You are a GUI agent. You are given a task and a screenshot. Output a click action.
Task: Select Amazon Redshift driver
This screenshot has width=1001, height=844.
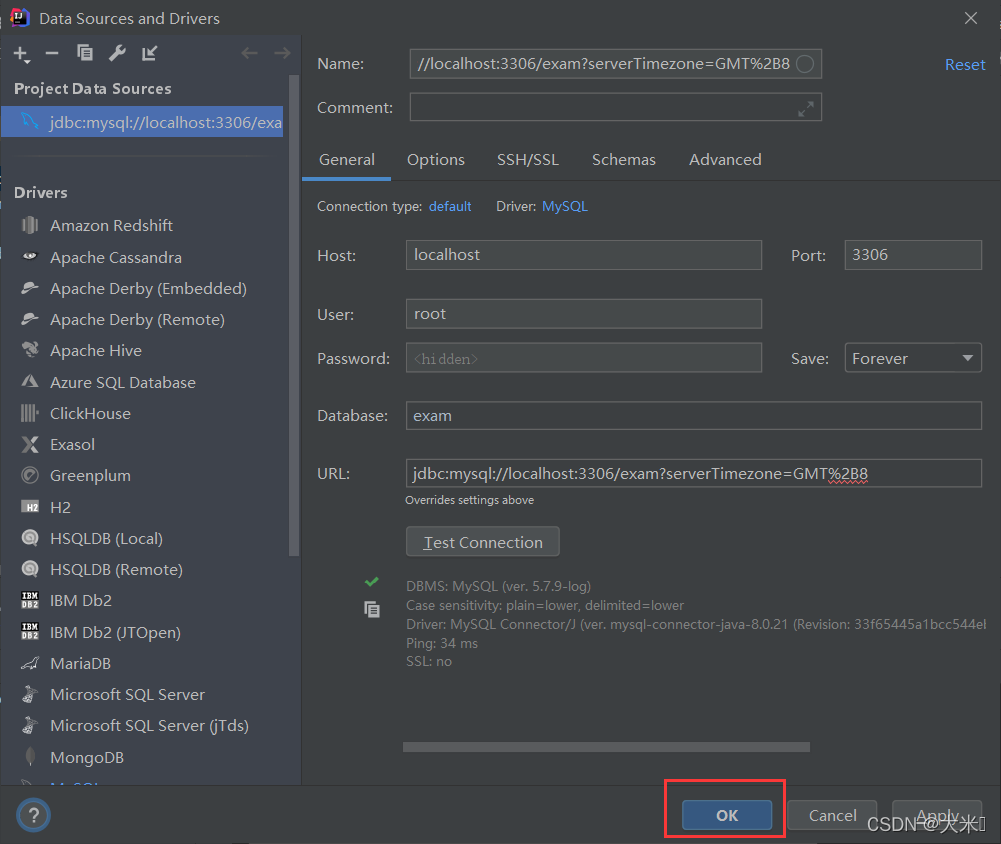pos(111,225)
